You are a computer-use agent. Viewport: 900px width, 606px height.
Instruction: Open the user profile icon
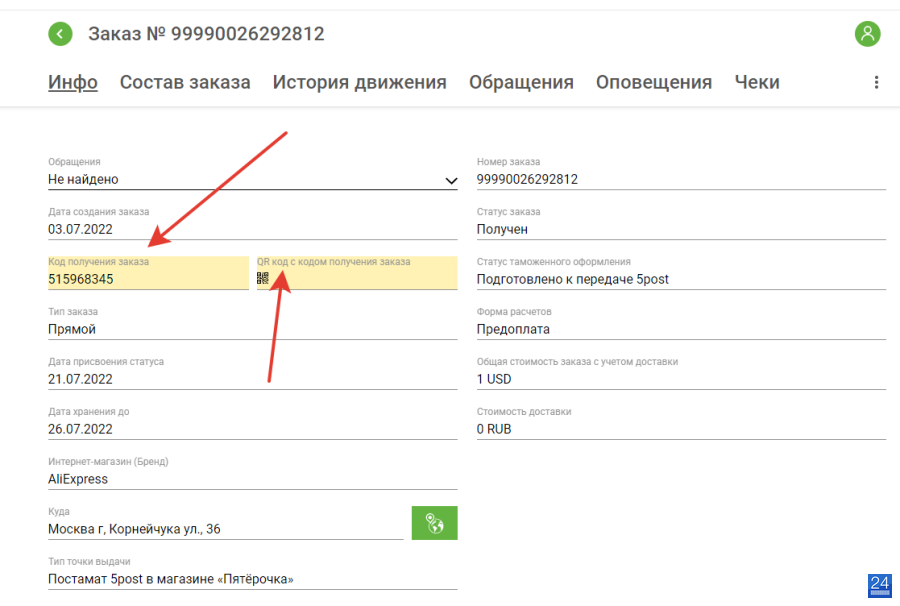pyautogui.click(x=867, y=34)
